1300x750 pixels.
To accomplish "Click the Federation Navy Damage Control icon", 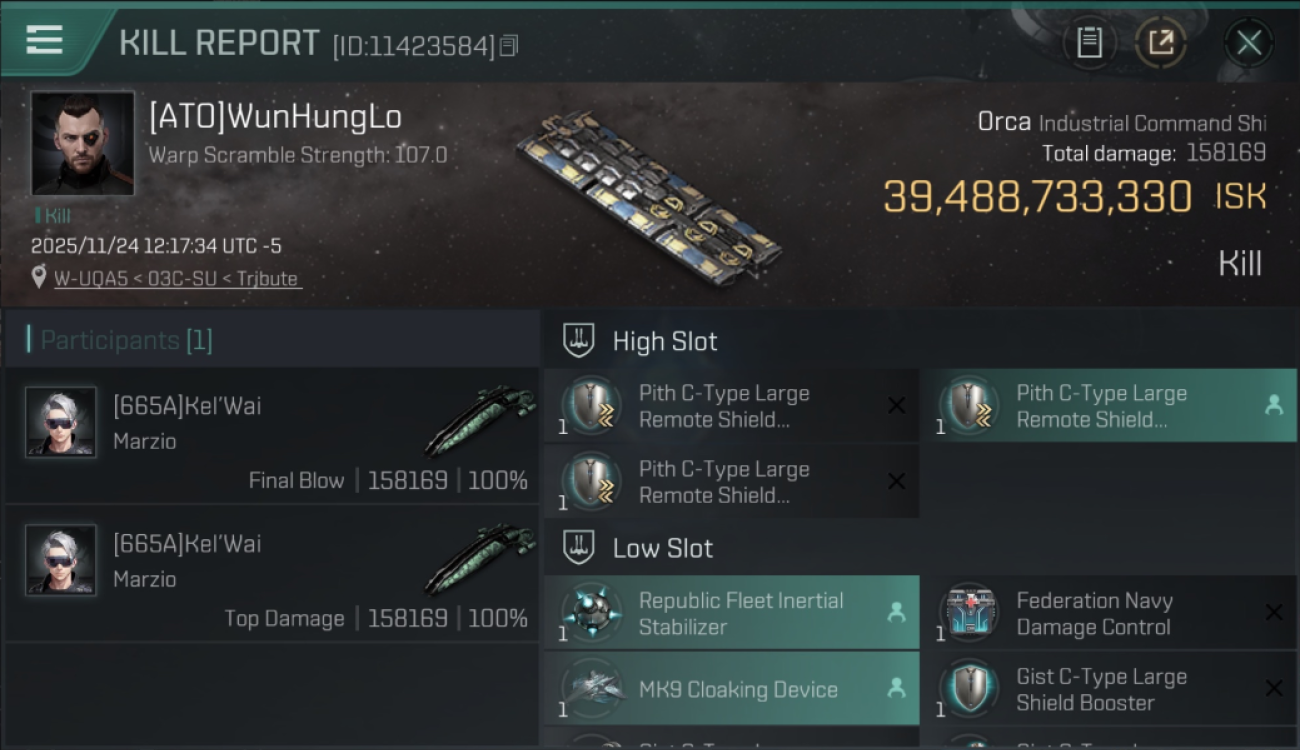I will tap(968, 613).
